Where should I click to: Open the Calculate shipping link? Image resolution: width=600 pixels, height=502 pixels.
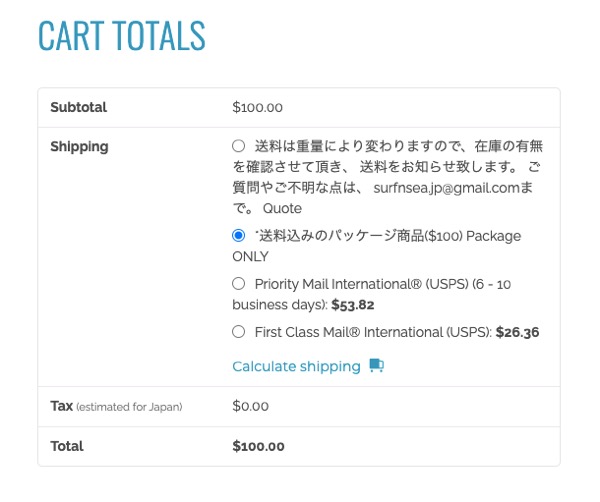point(296,367)
